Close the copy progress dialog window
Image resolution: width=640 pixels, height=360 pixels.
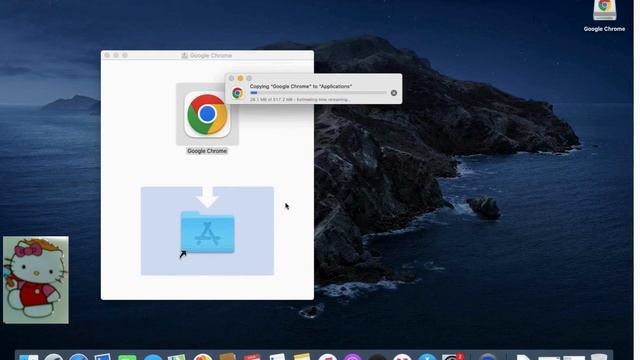click(x=231, y=78)
